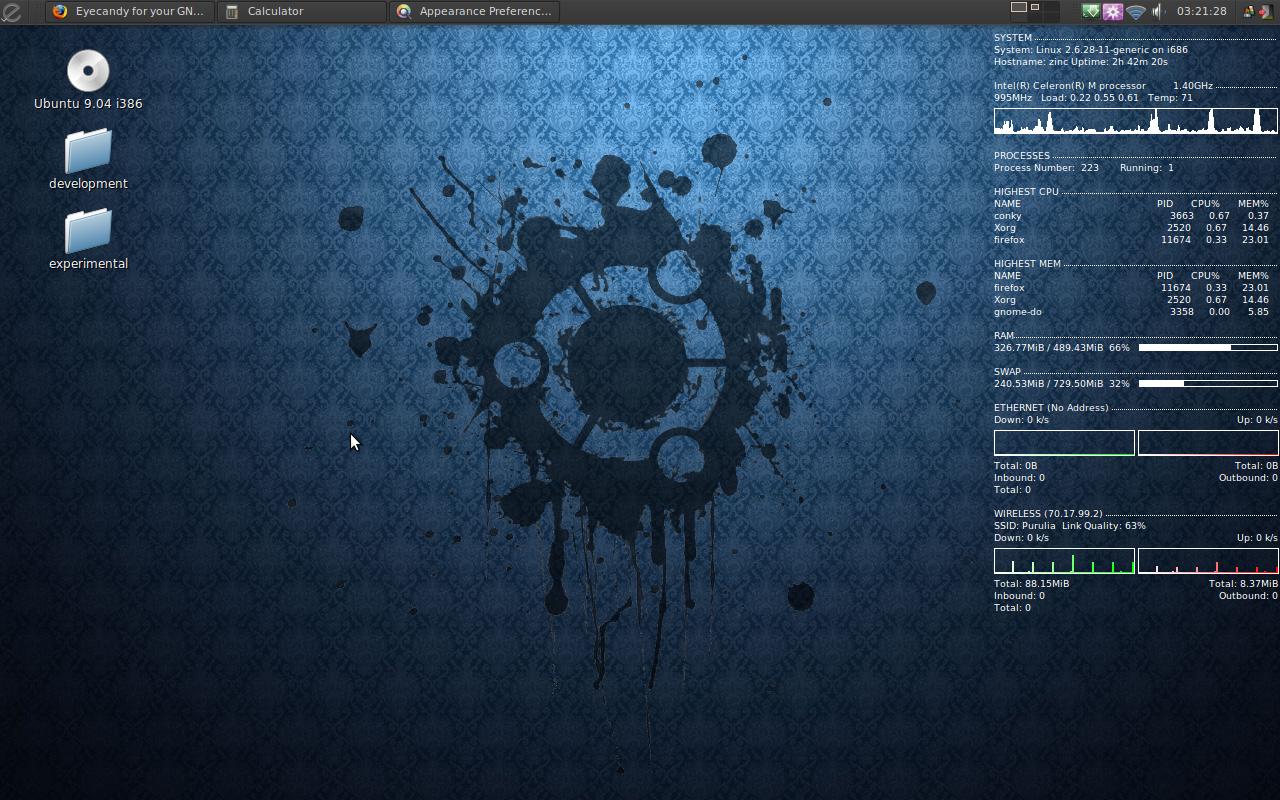The height and width of the screenshot is (800, 1280).
Task: Click the ethernet upload graph
Action: 1208,443
